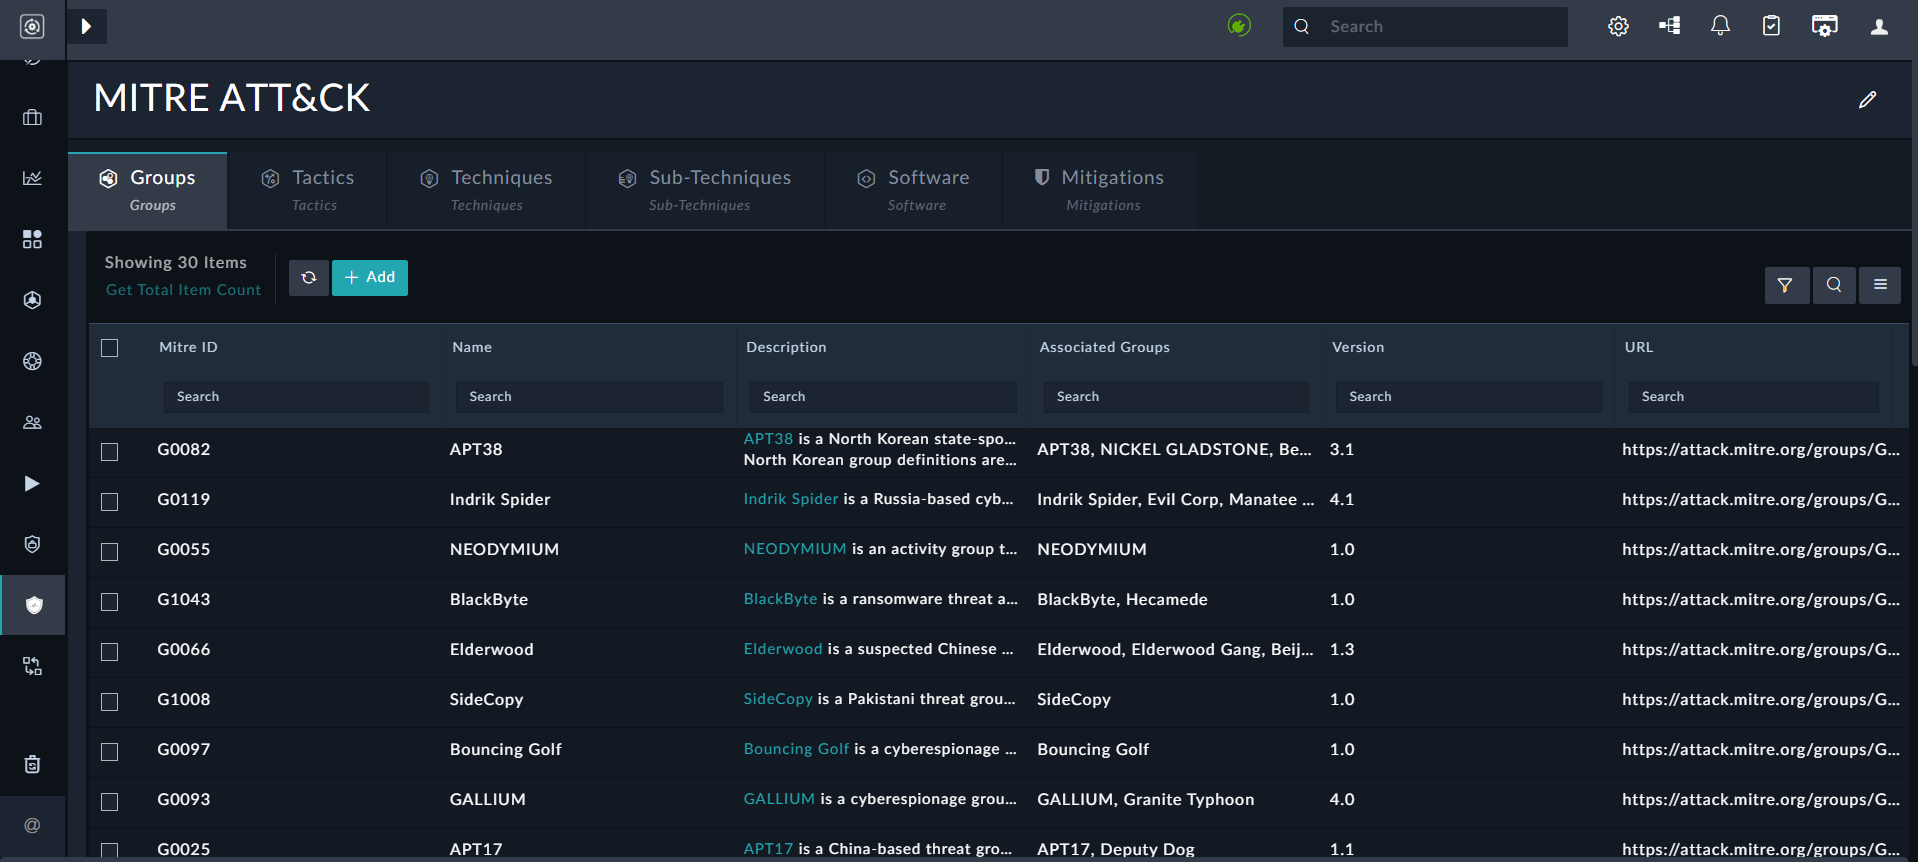This screenshot has width=1918, height=862.
Task: Switch to the Techniques tab
Action: point(487,190)
